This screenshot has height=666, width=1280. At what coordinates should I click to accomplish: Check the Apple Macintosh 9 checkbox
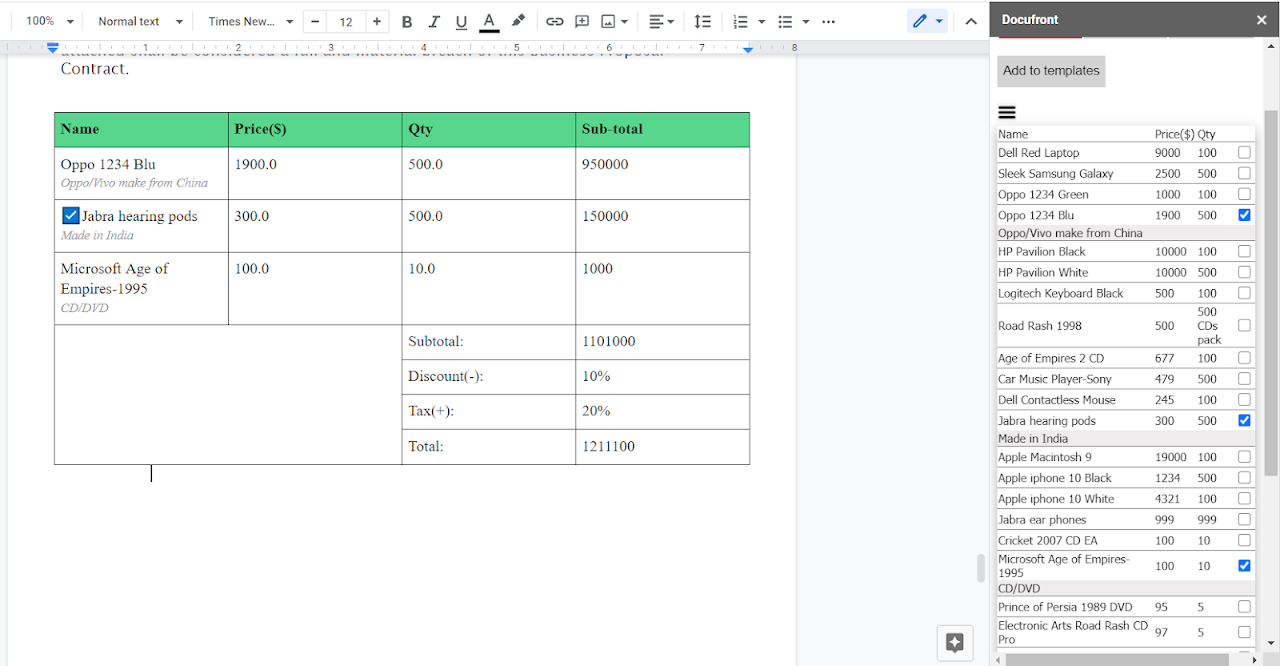[1244, 457]
